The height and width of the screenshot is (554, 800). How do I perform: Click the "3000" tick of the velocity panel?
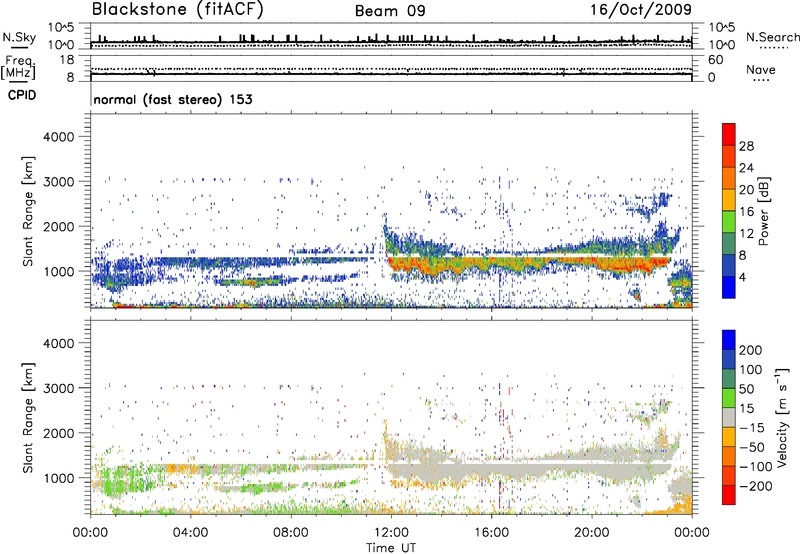[59, 388]
